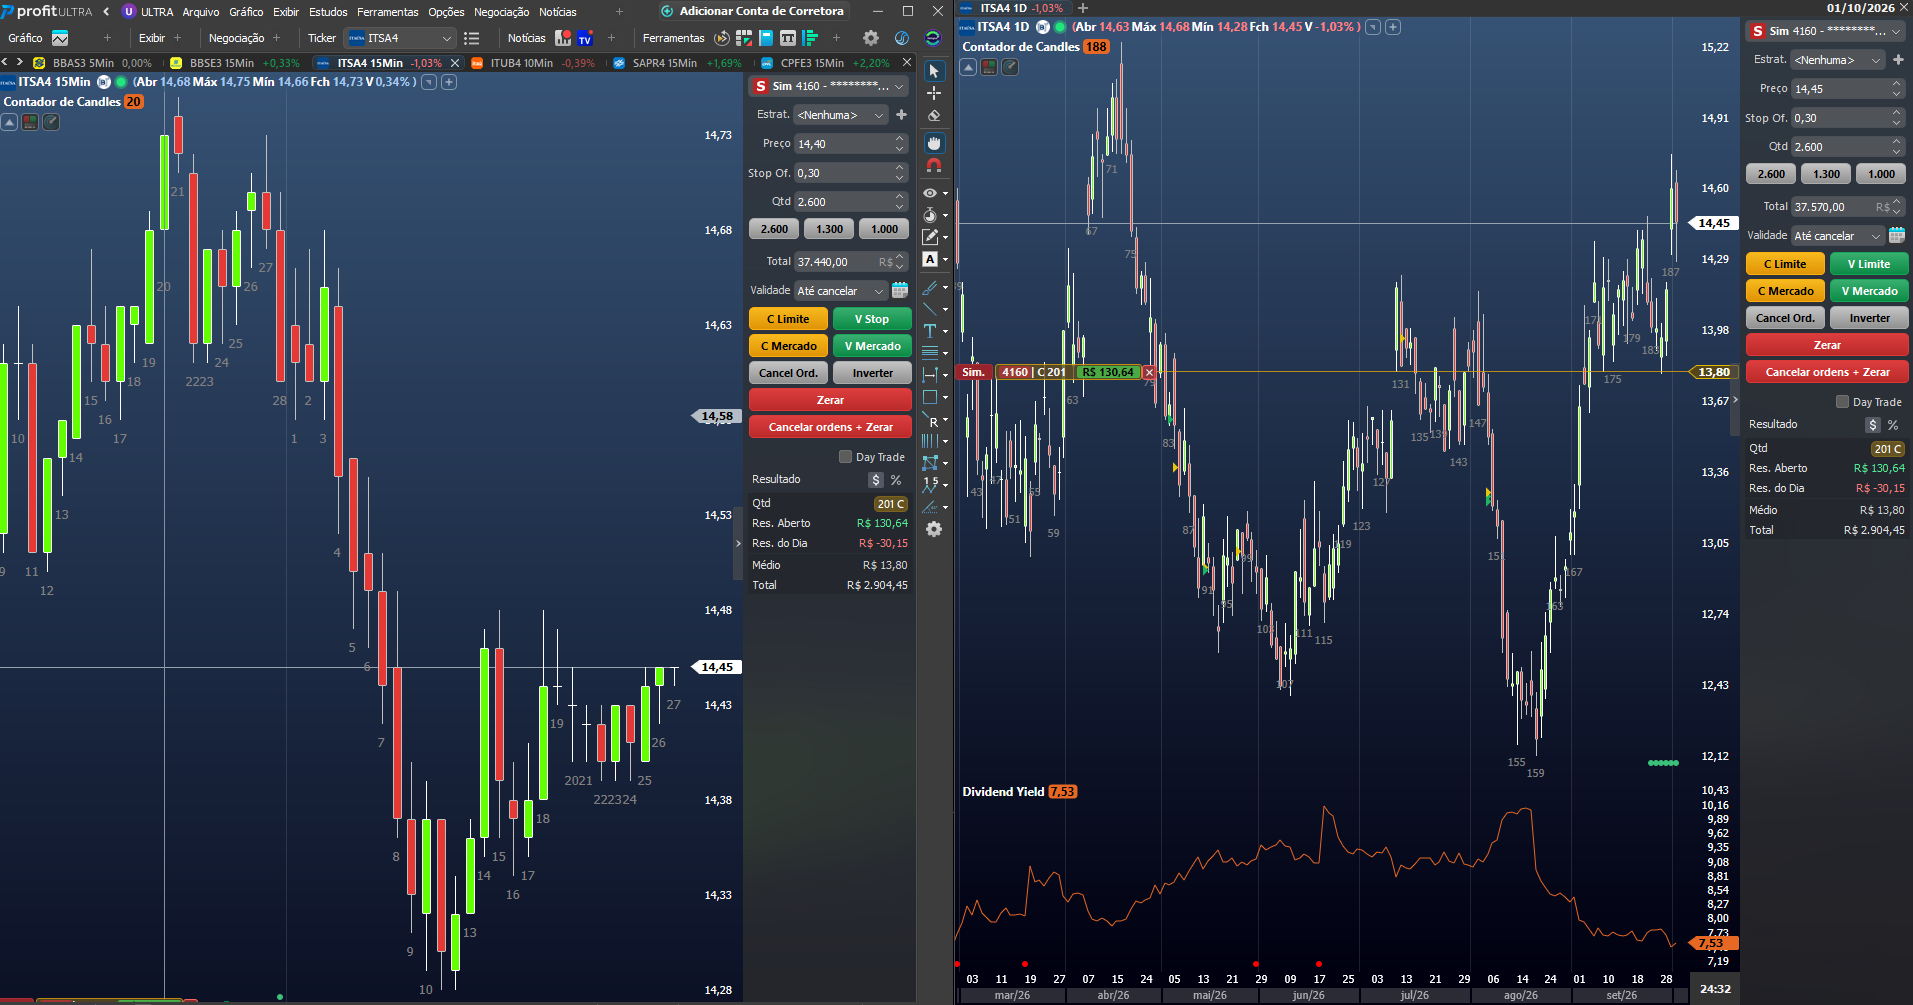
Task: Click Zerar in the right order panel
Action: pyautogui.click(x=1827, y=345)
